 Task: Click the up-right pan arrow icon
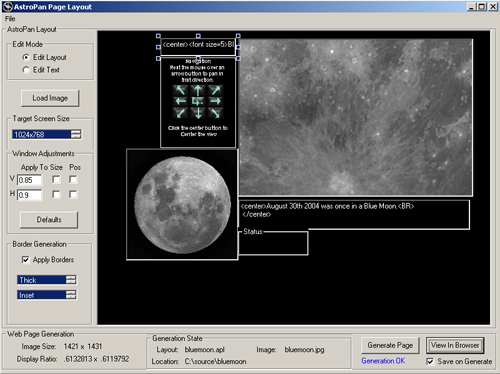215,90
